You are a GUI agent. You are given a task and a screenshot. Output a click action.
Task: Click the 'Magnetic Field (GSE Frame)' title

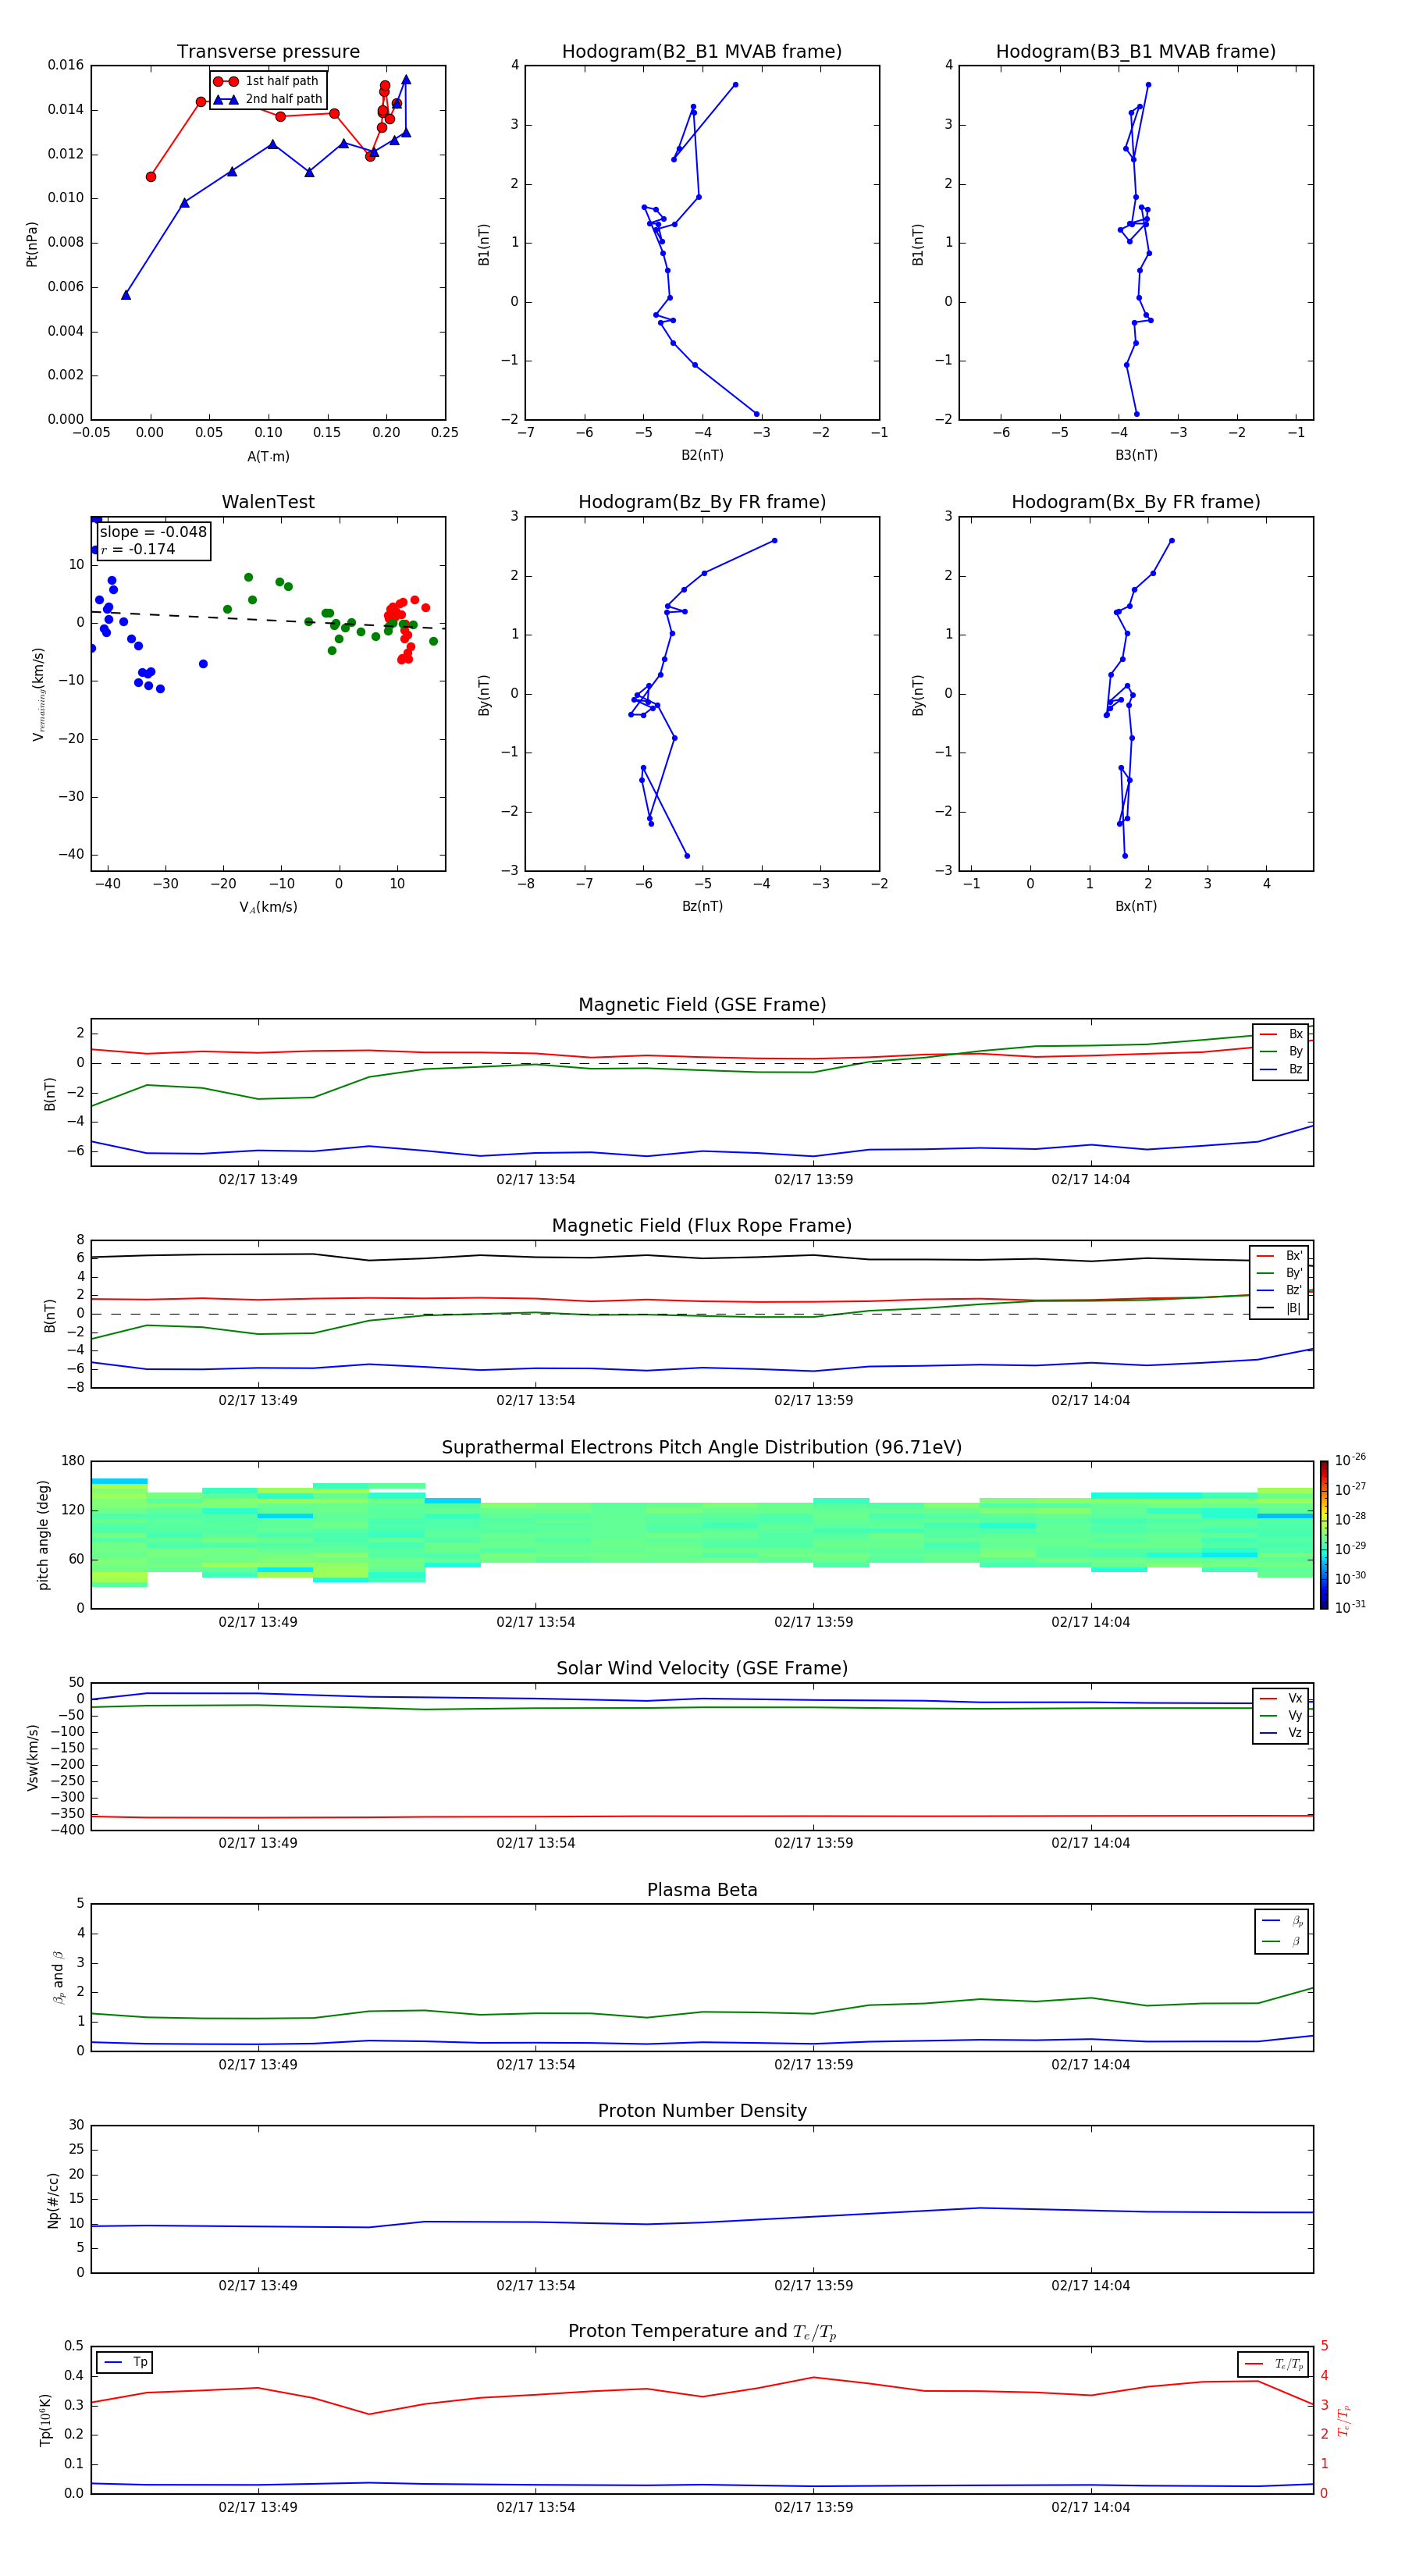click(702, 1004)
